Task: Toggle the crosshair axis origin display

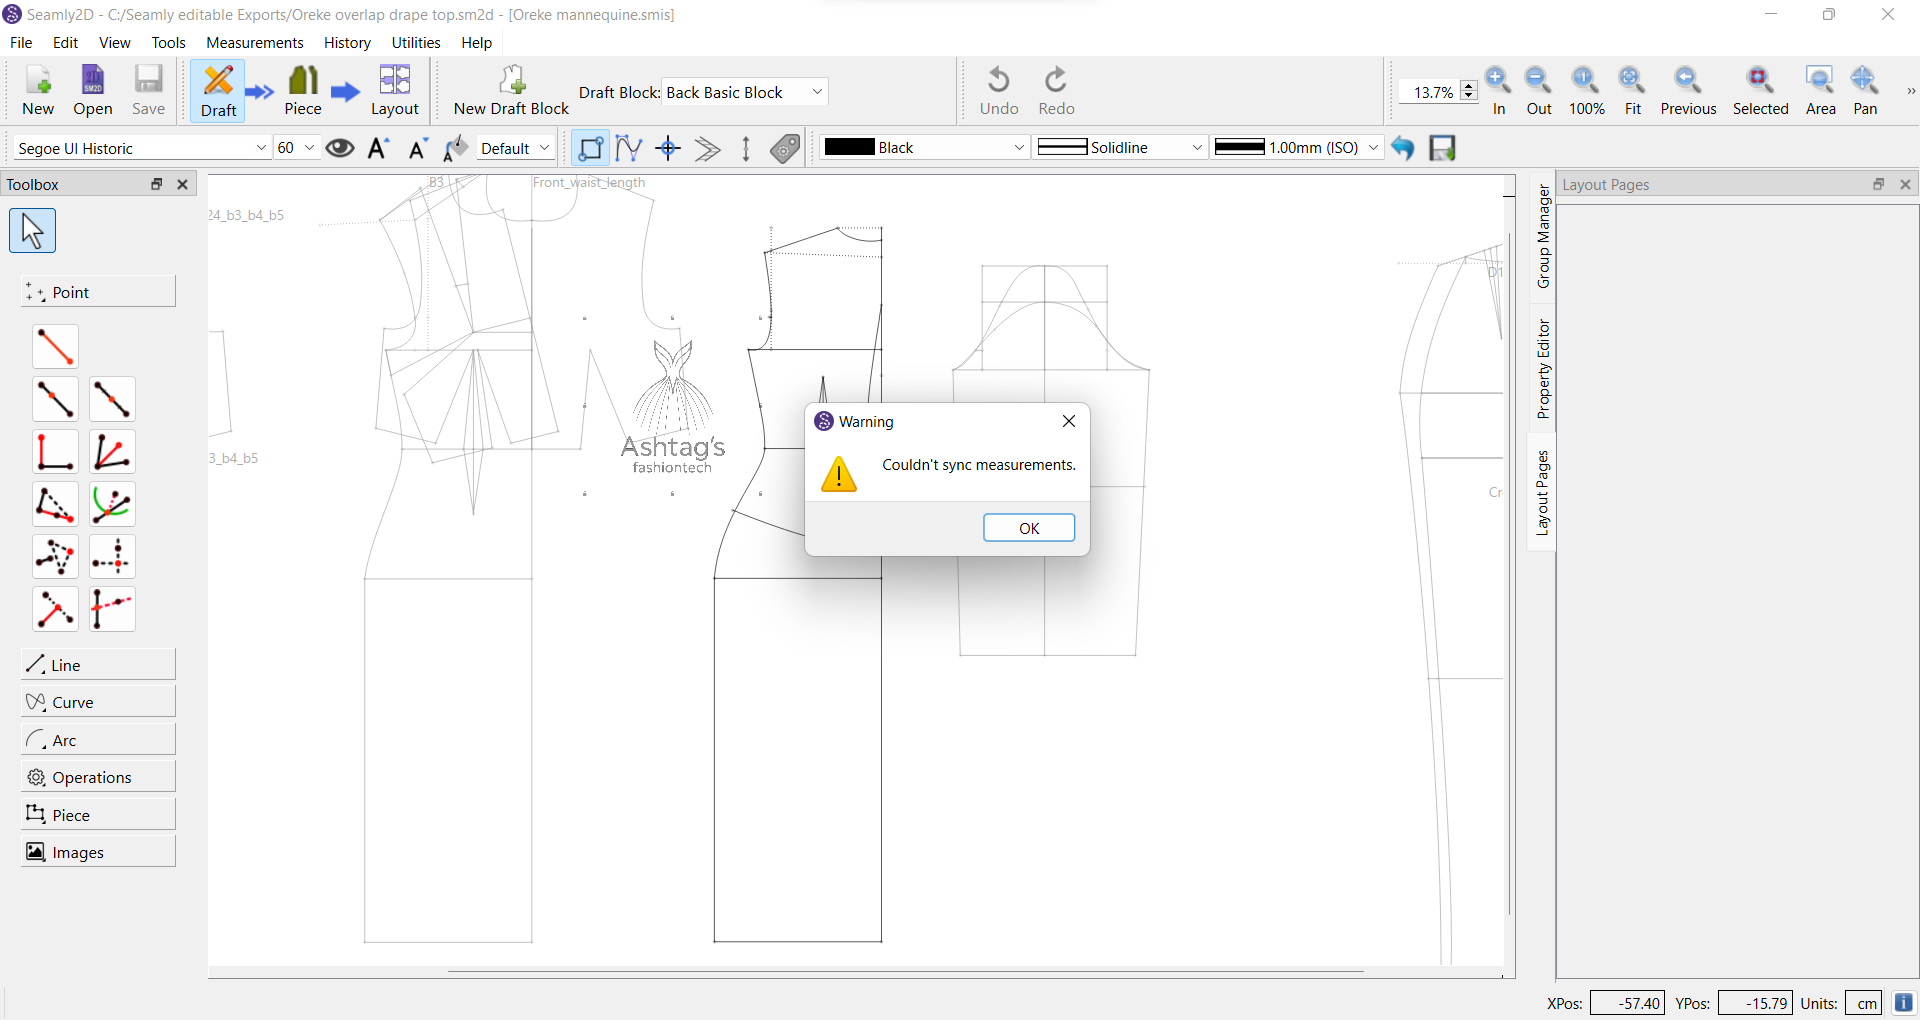Action: (668, 149)
